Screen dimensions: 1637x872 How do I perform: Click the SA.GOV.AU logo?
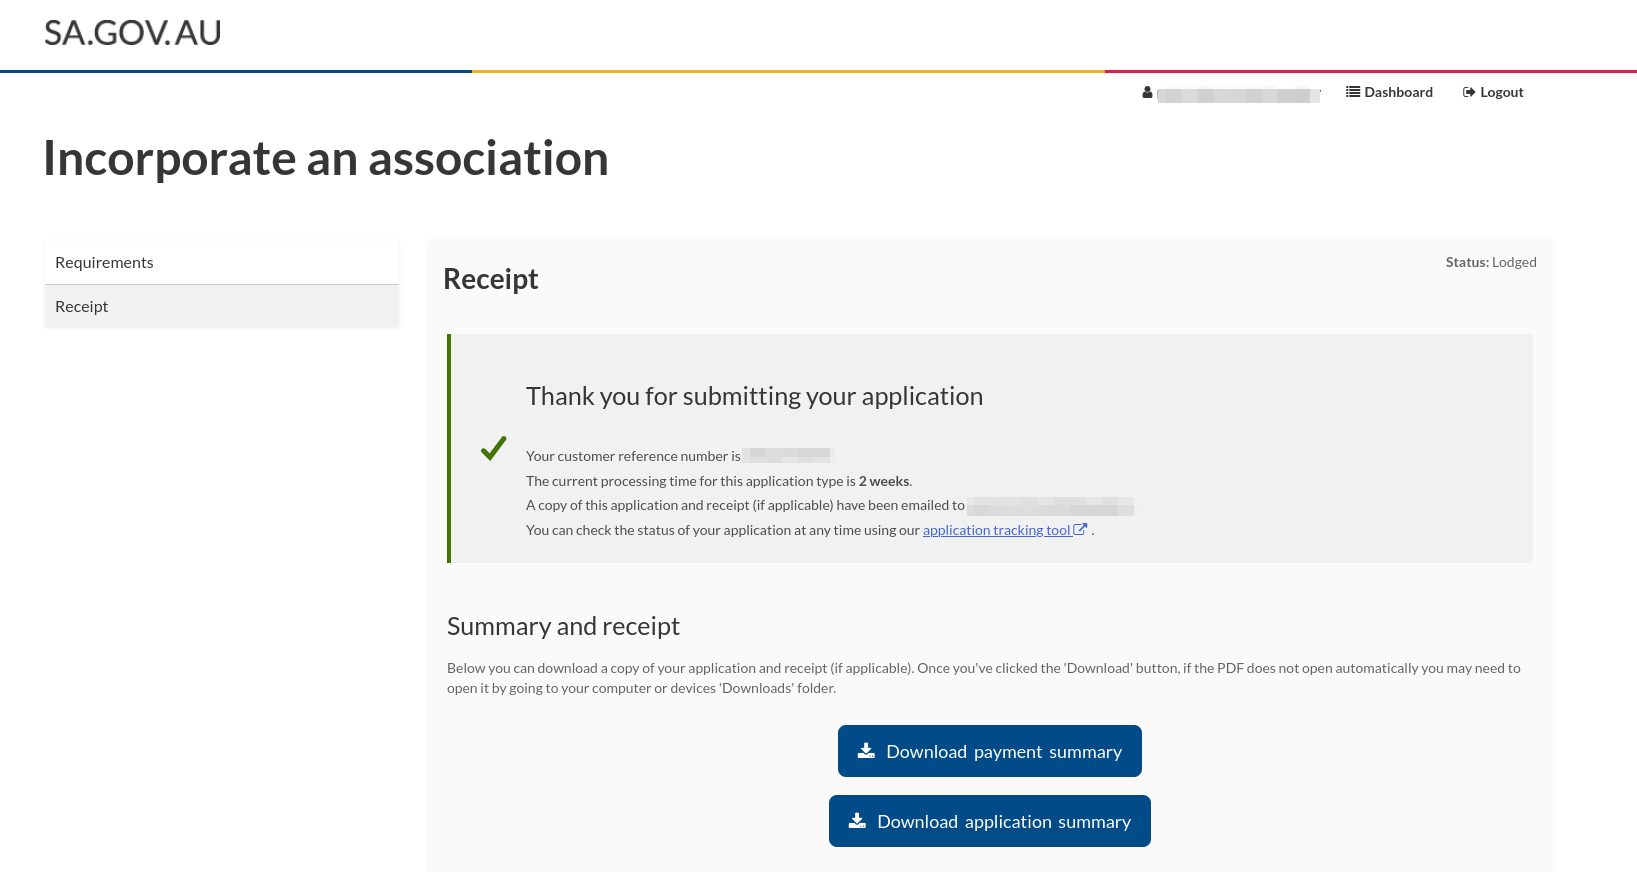tap(133, 33)
